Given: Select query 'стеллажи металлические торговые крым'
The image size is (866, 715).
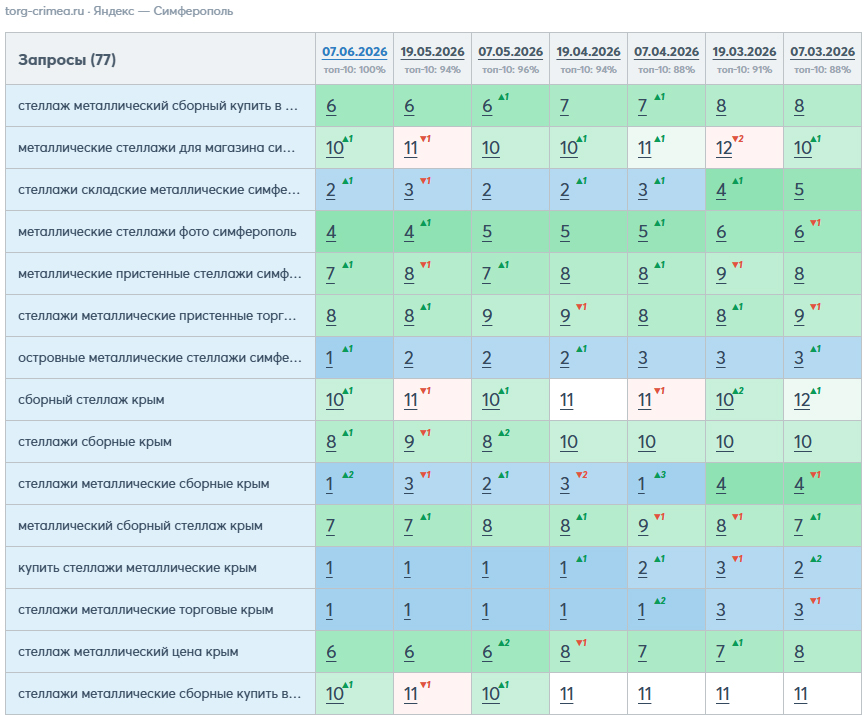Looking at the screenshot, I should 146,610.
